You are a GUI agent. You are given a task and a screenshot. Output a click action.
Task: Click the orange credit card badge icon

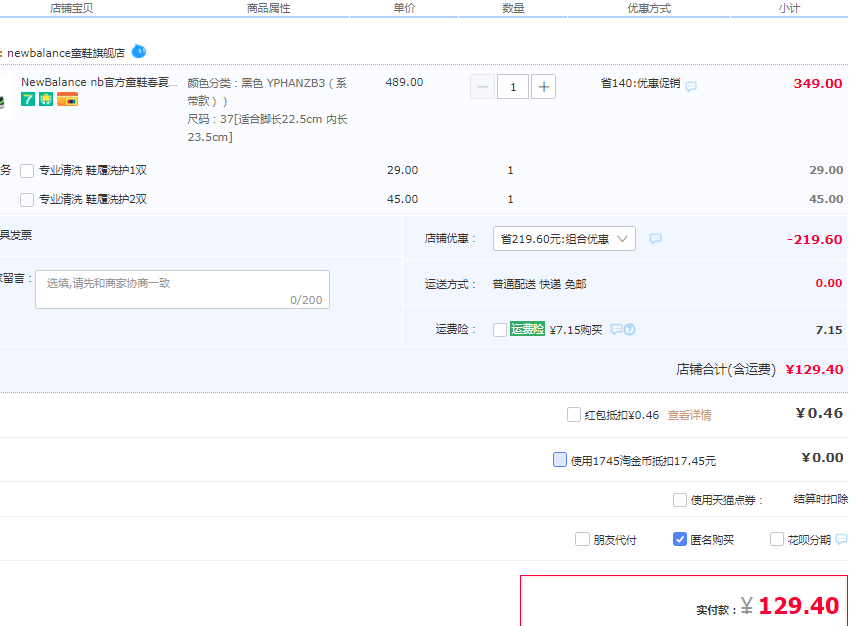[x=68, y=99]
